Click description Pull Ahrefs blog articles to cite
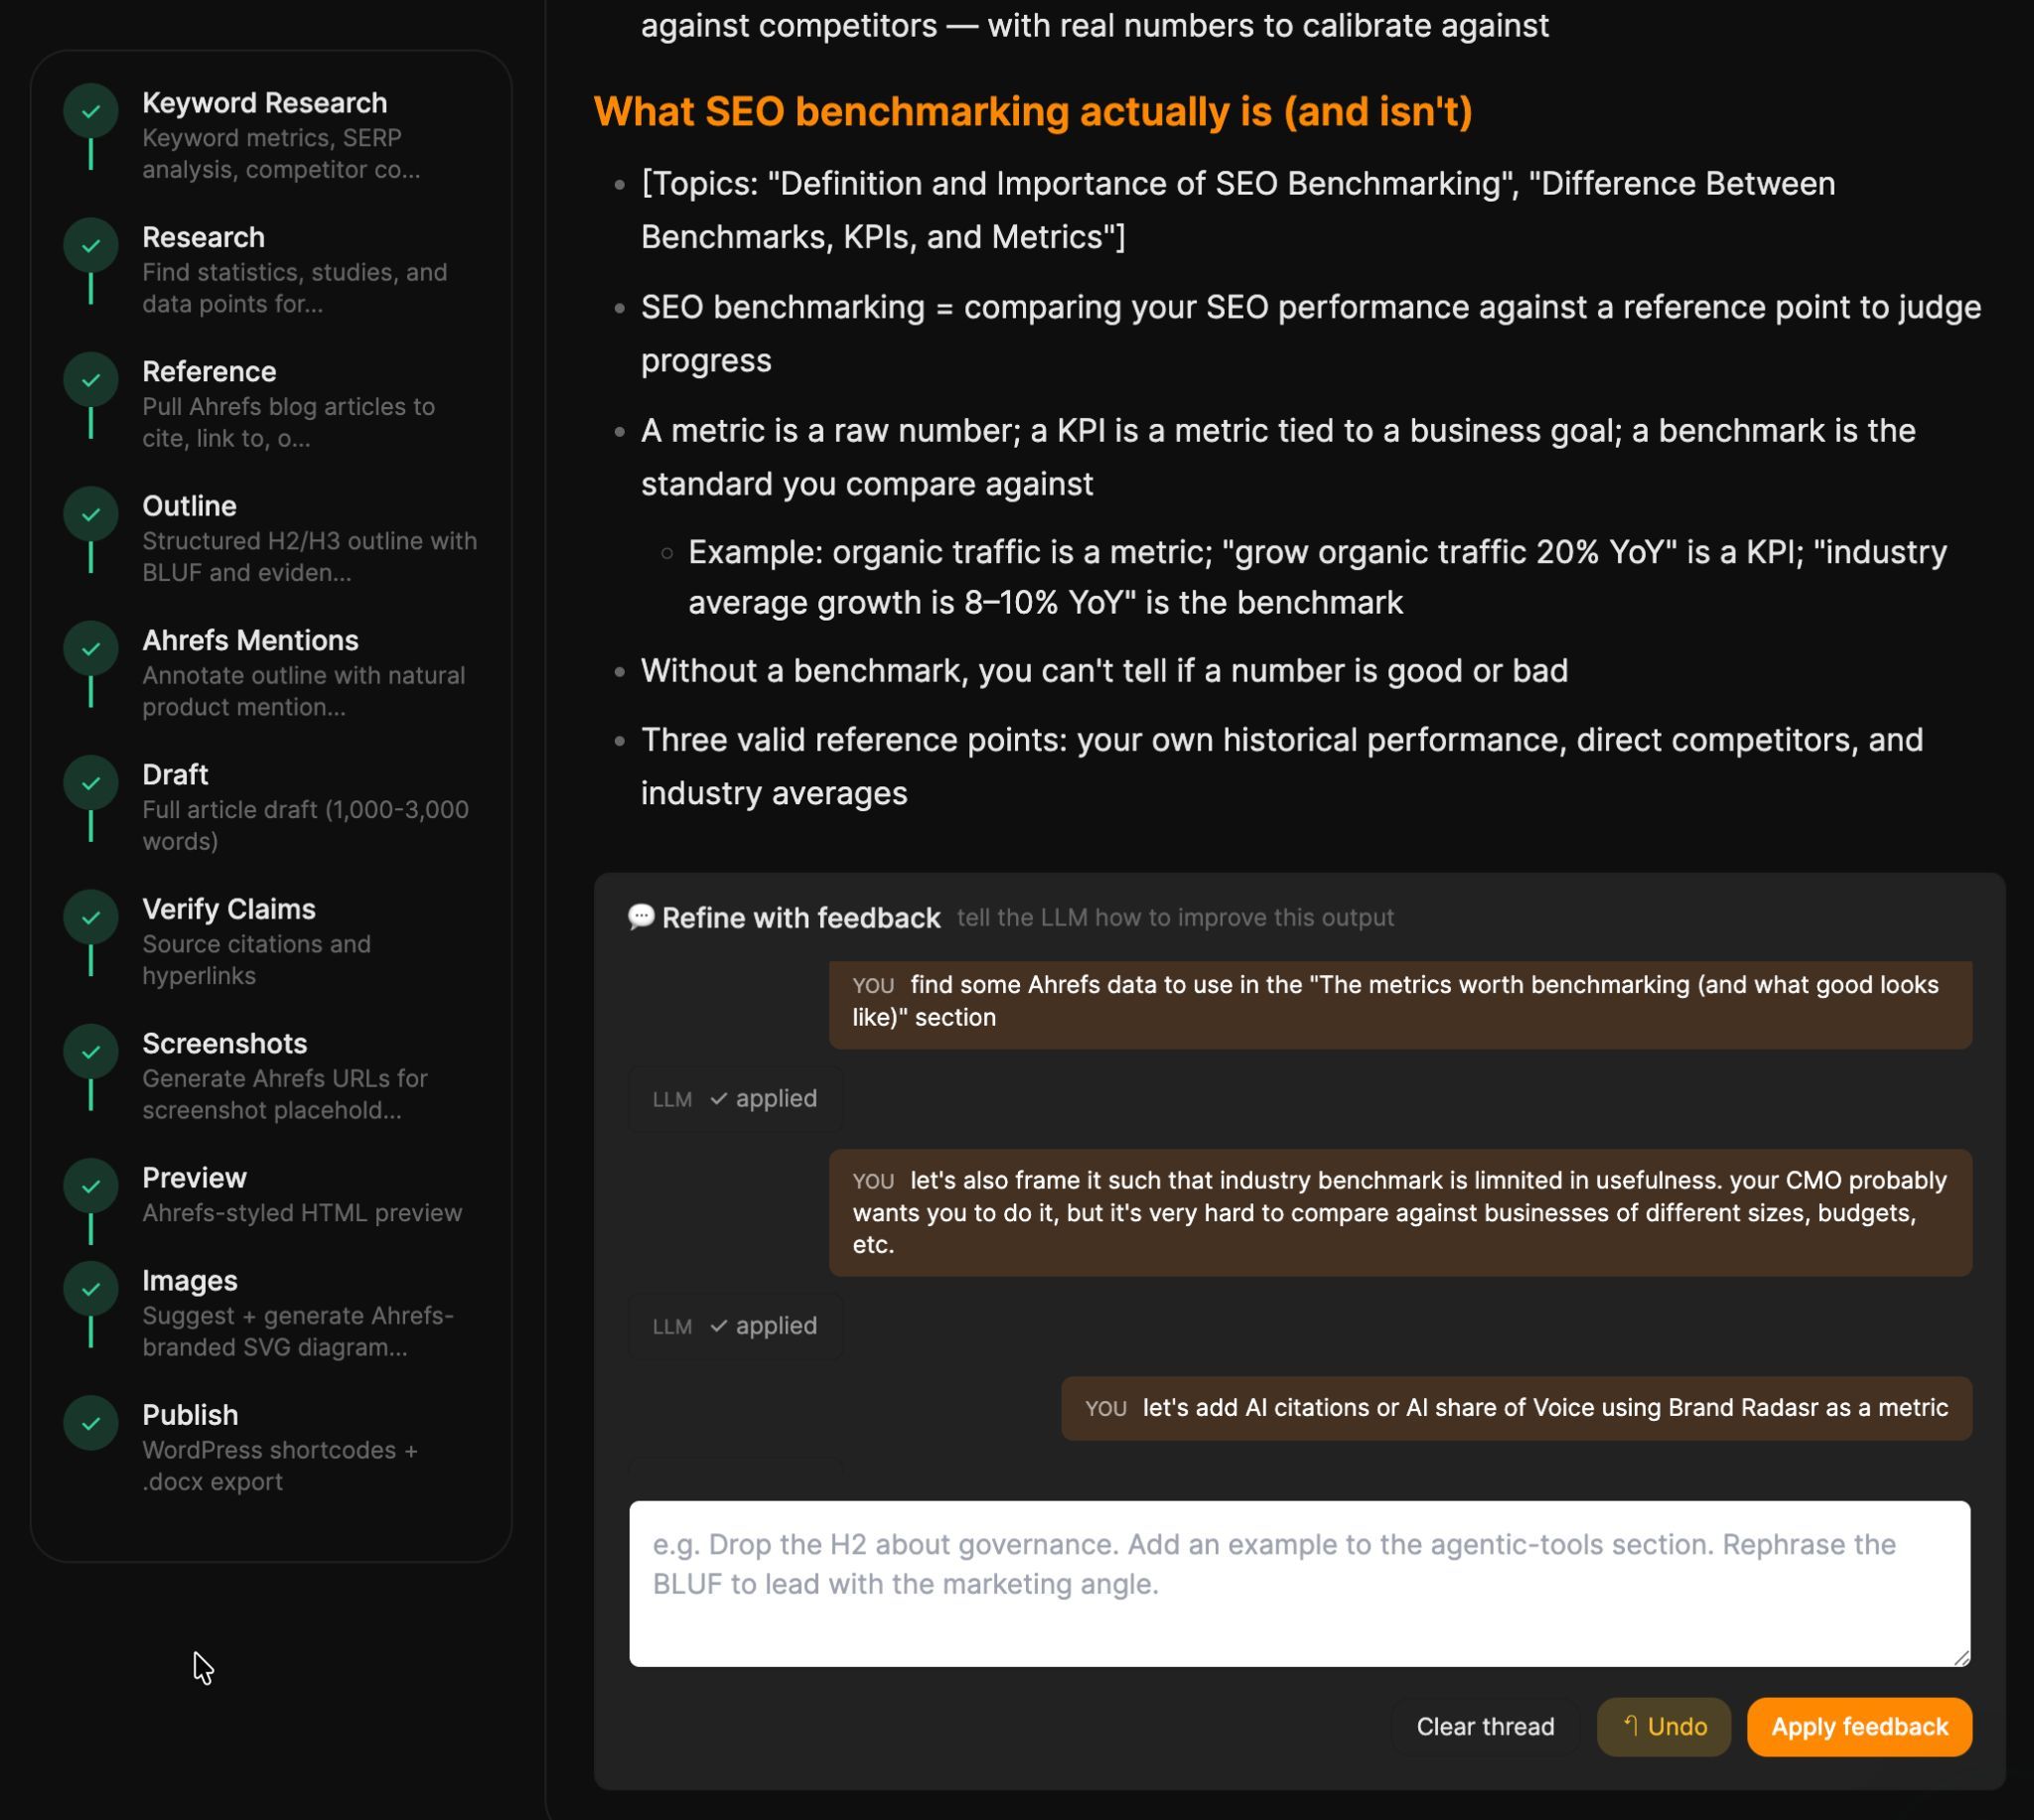The width and height of the screenshot is (2034, 1820). (288, 423)
